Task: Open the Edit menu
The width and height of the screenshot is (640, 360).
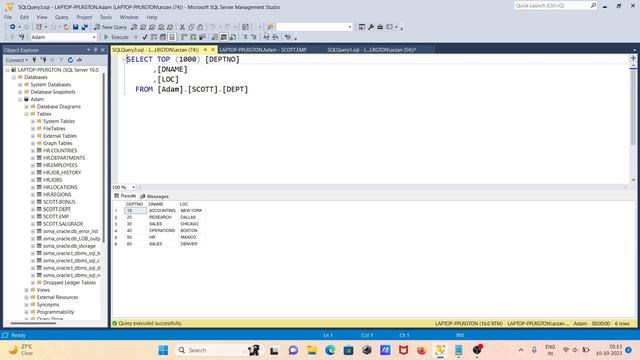Action: click(24, 17)
